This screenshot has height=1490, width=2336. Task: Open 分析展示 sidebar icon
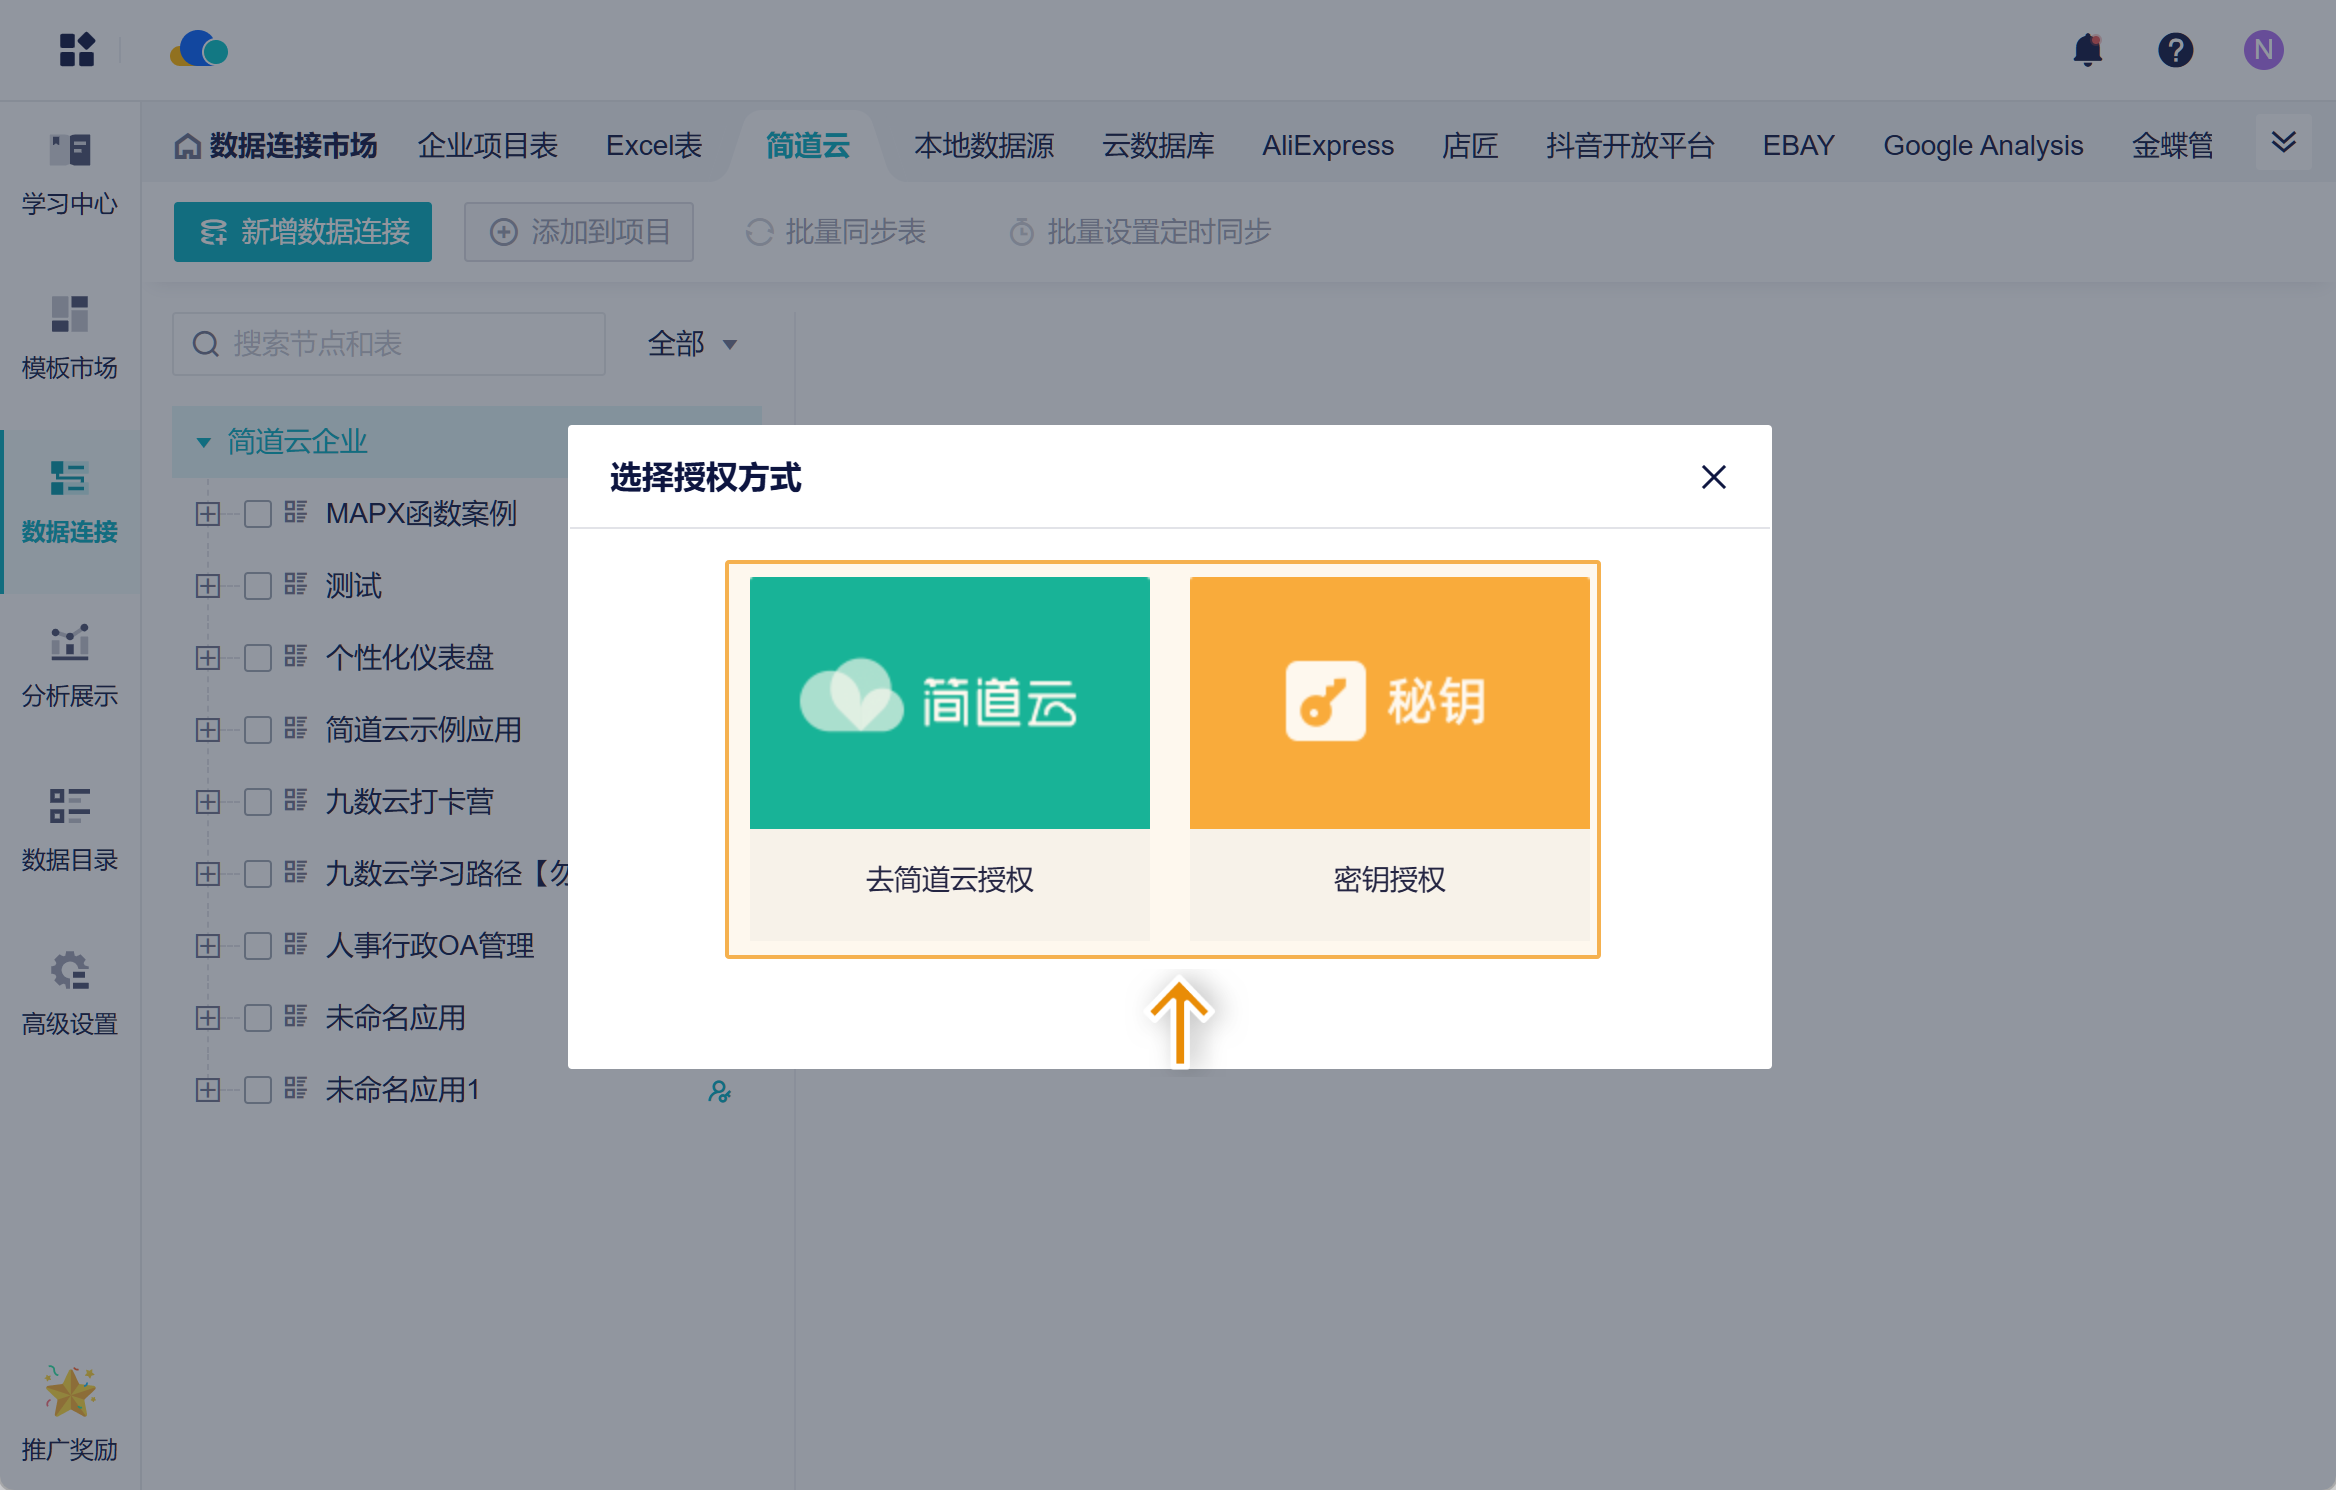pyautogui.click(x=70, y=666)
